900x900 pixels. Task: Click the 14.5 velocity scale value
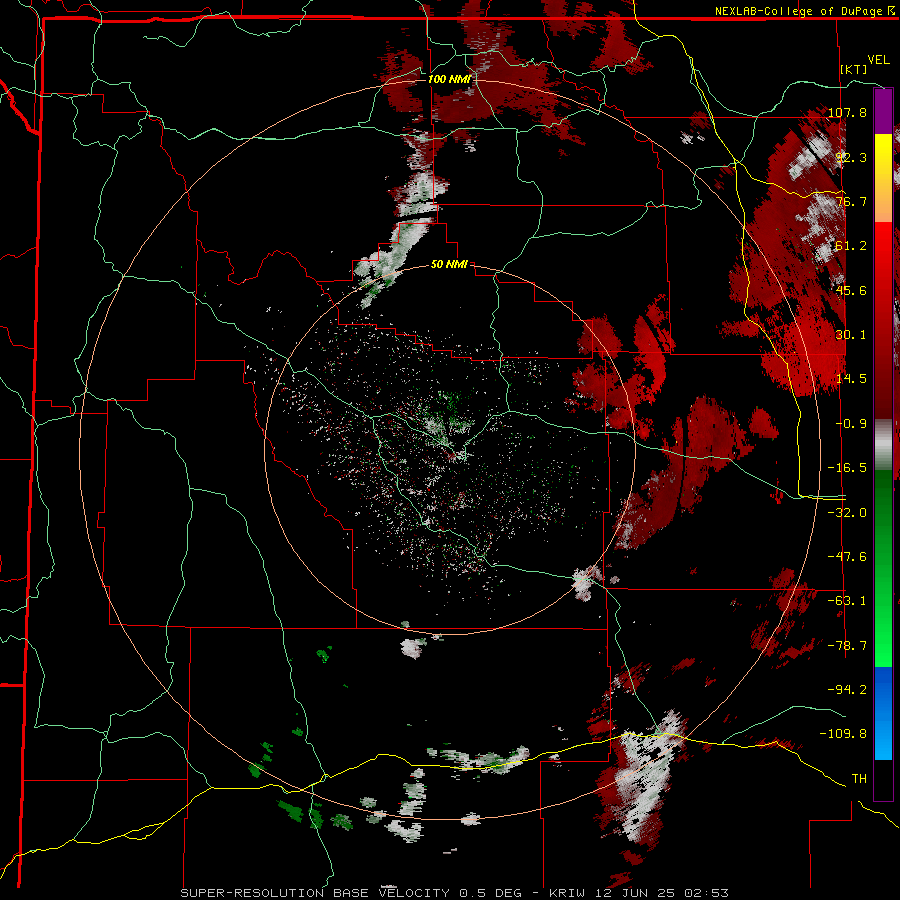click(x=851, y=379)
